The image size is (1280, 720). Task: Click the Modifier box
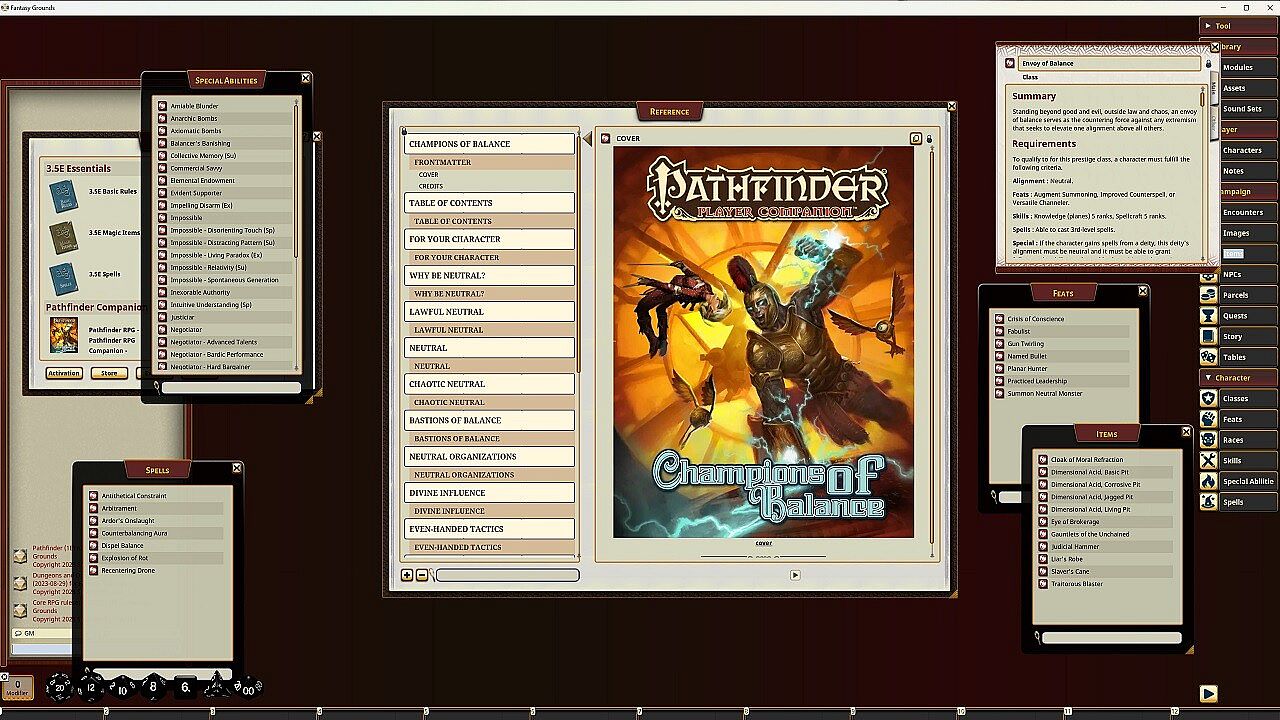coord(17,688)
